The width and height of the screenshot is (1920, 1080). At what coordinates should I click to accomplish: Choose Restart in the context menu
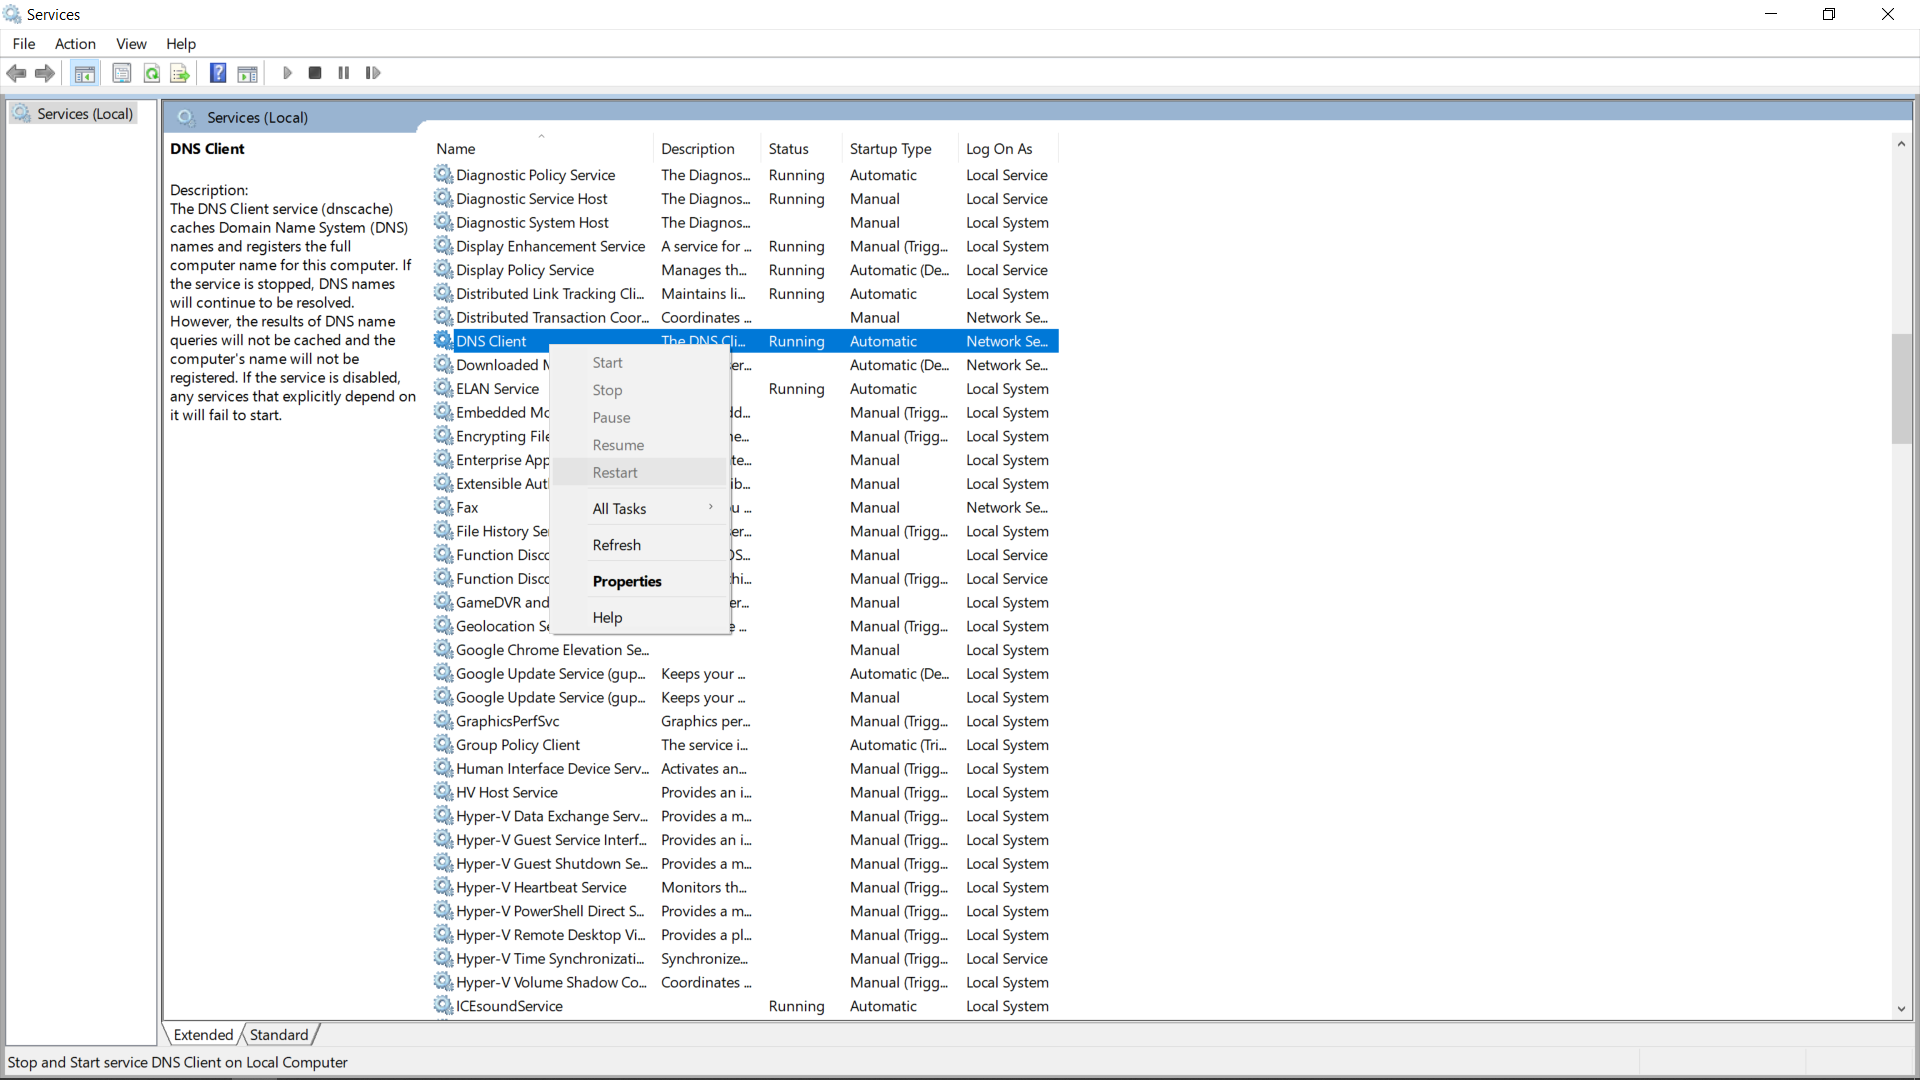coord(640,473)
